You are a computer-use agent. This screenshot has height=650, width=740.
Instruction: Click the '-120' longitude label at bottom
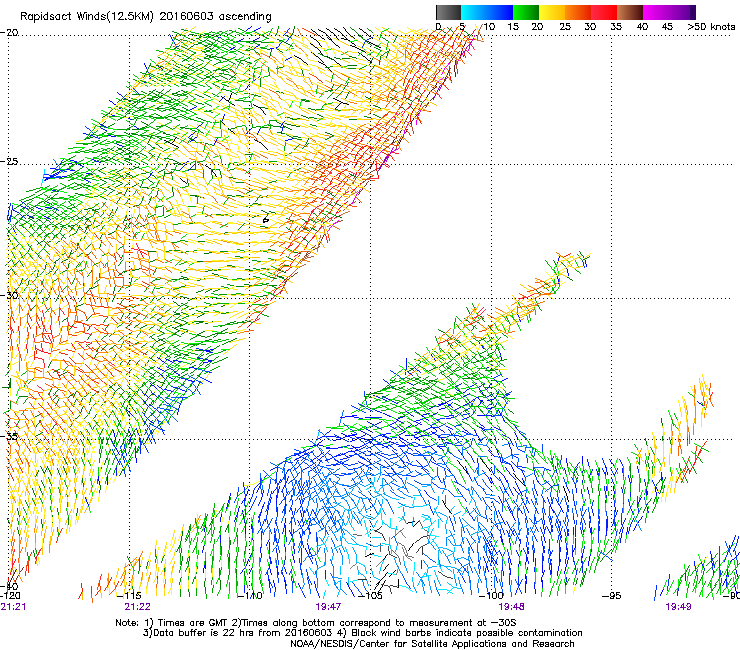tap(10, 596)
